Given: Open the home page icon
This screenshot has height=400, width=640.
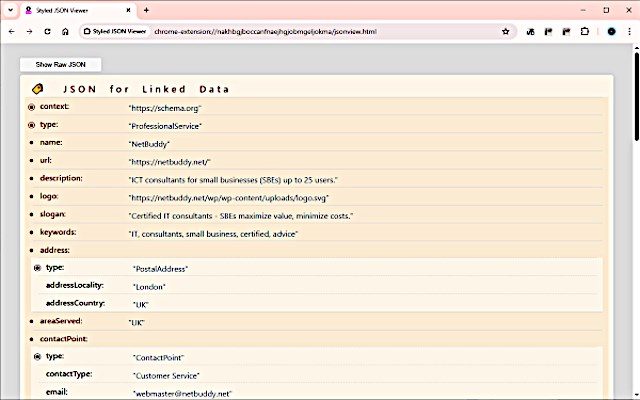Looking at the screenshot, I should (x=65, y=31).
